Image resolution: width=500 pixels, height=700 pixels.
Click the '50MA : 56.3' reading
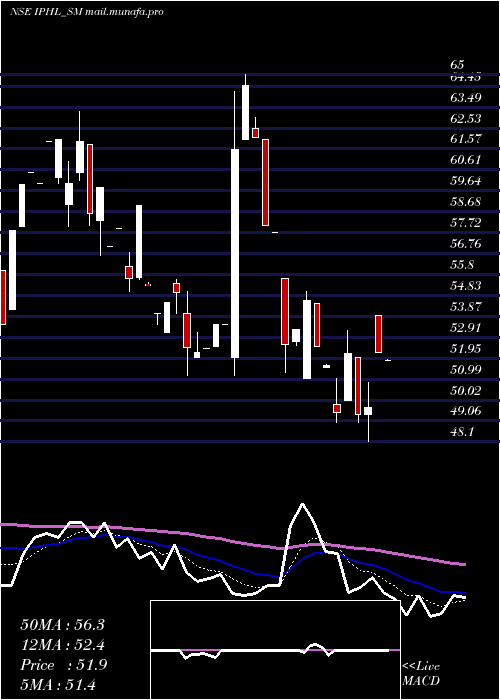pos(63,625)
